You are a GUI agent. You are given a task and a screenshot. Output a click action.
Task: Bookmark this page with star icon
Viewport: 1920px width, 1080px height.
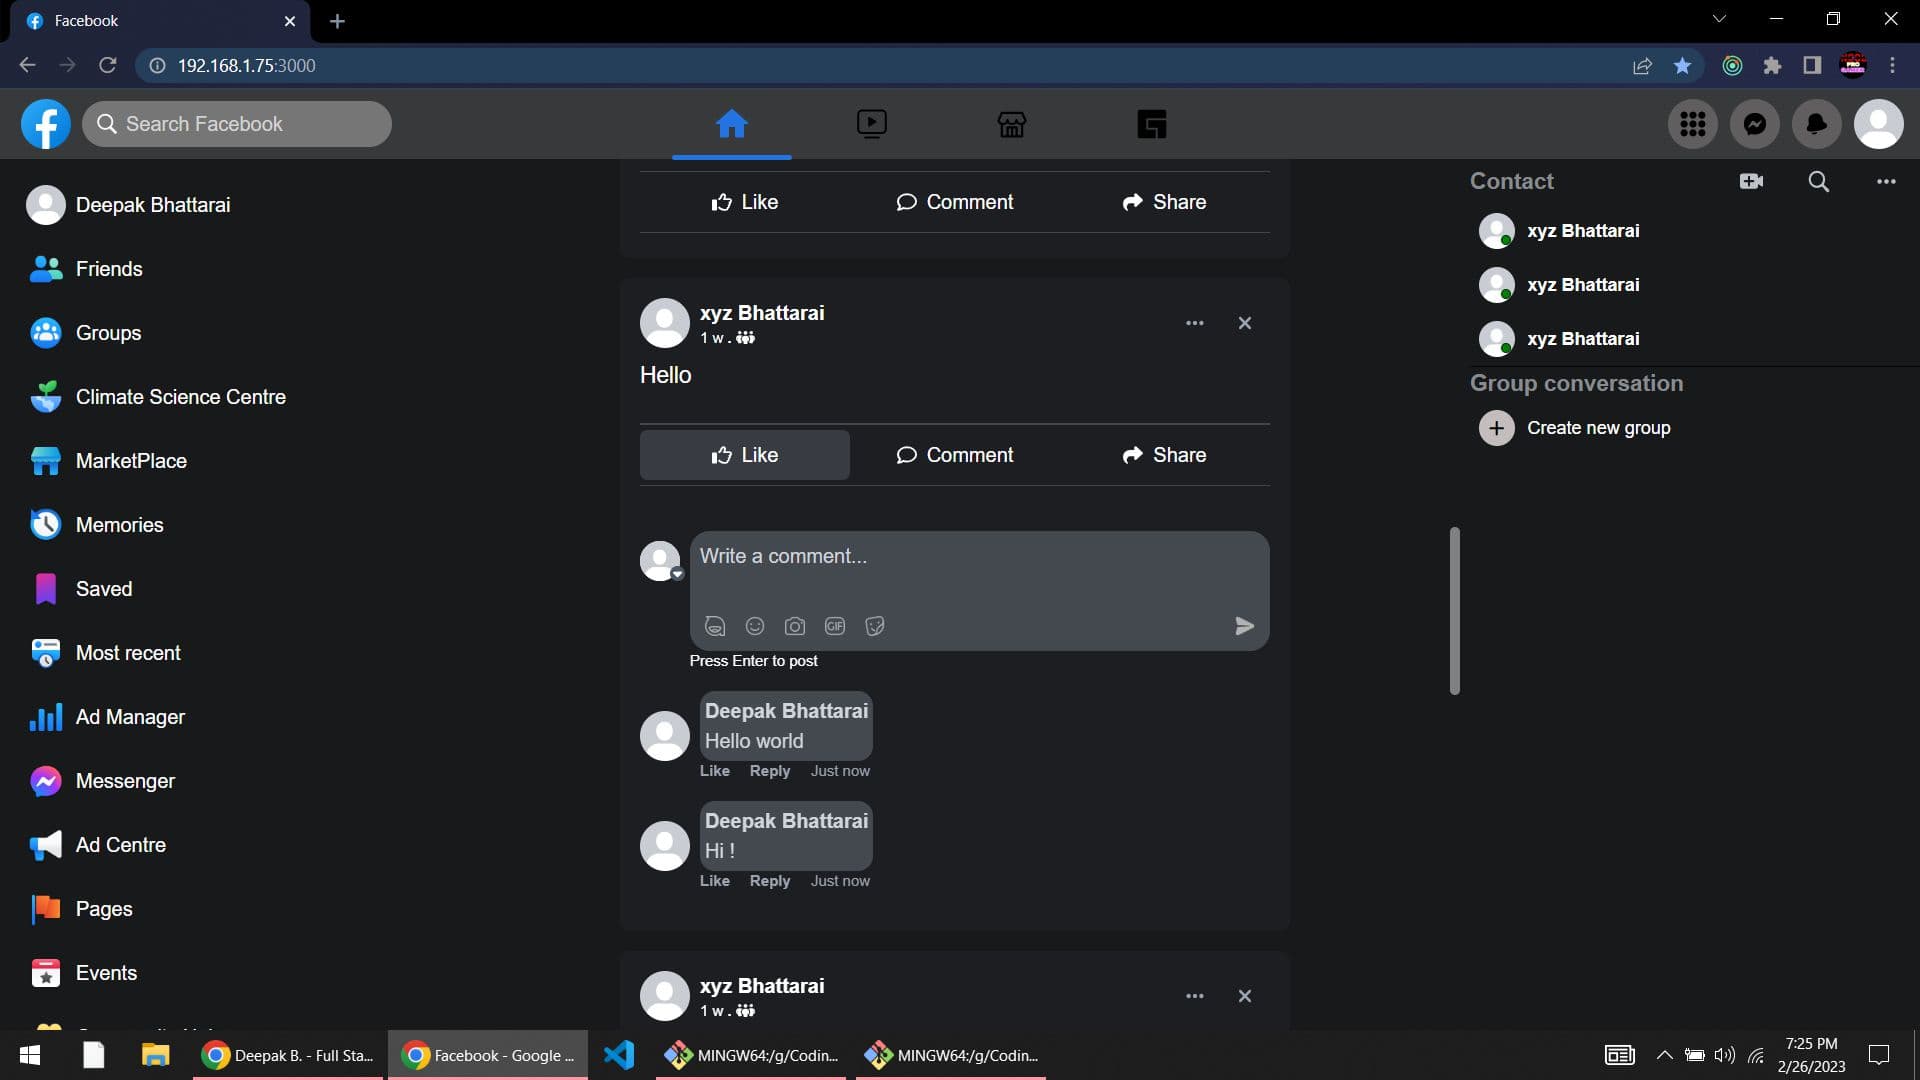click(x=1682, y=65)
